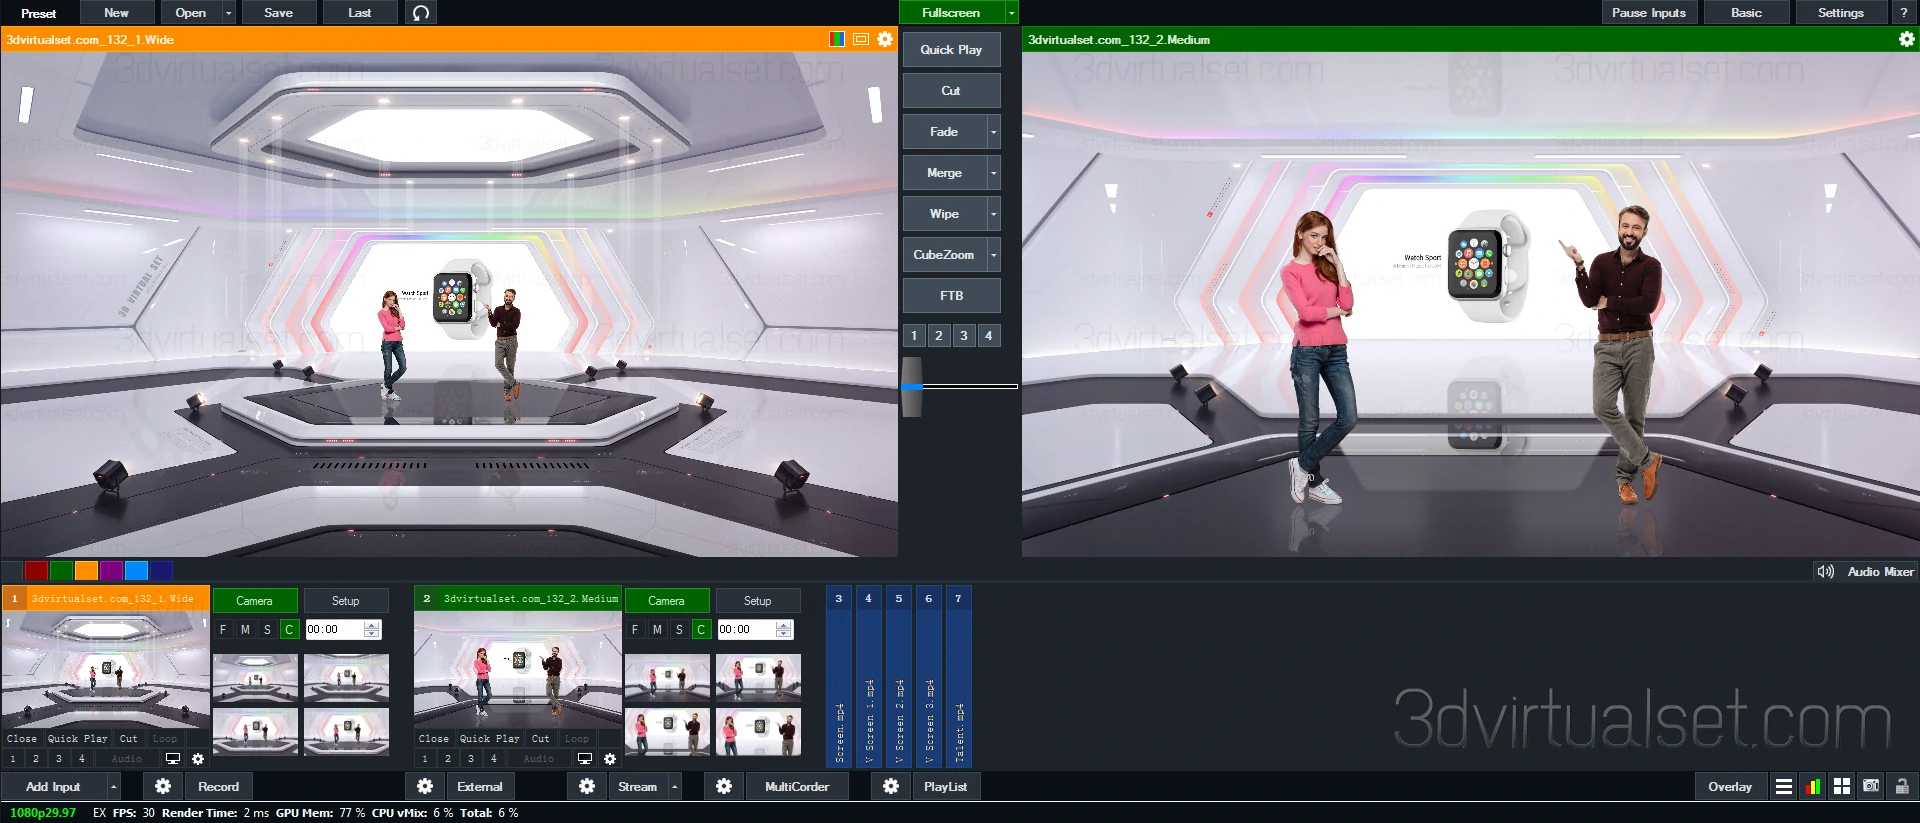The width and height of the screenshot is (1920, 823).
Task: Click the Basic button in top bar
Action: pos(1746,13)
